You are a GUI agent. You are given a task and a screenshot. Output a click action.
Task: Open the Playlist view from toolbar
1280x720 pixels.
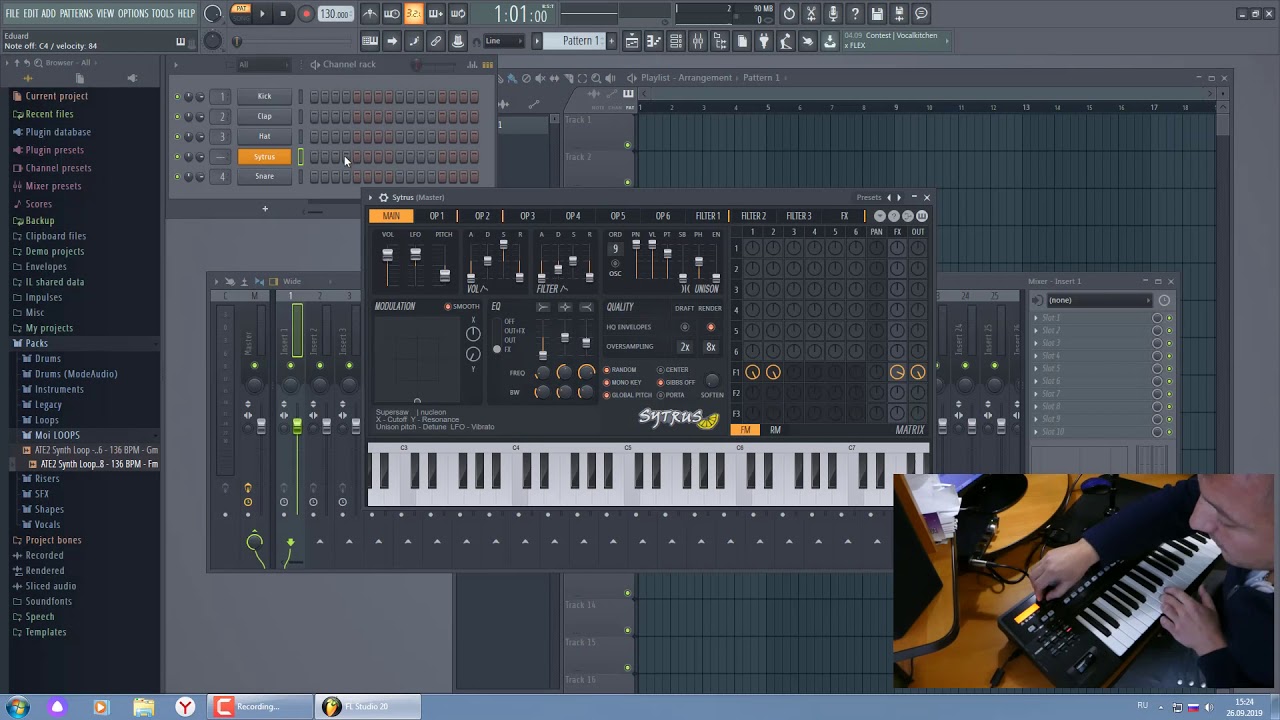[x=632, y=41]
